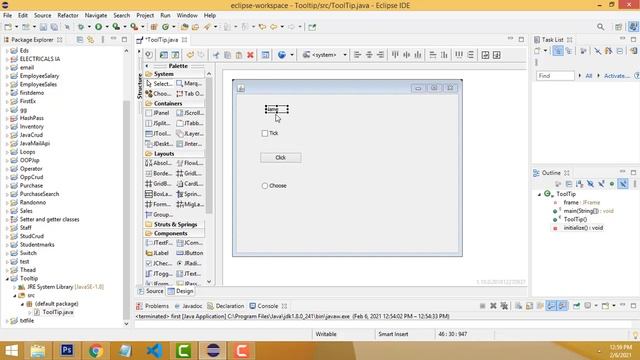The width and height of the screenshot is (640, 360).
Task: Pick JRadioButton component in Palette
Action: tap(189, 263)
